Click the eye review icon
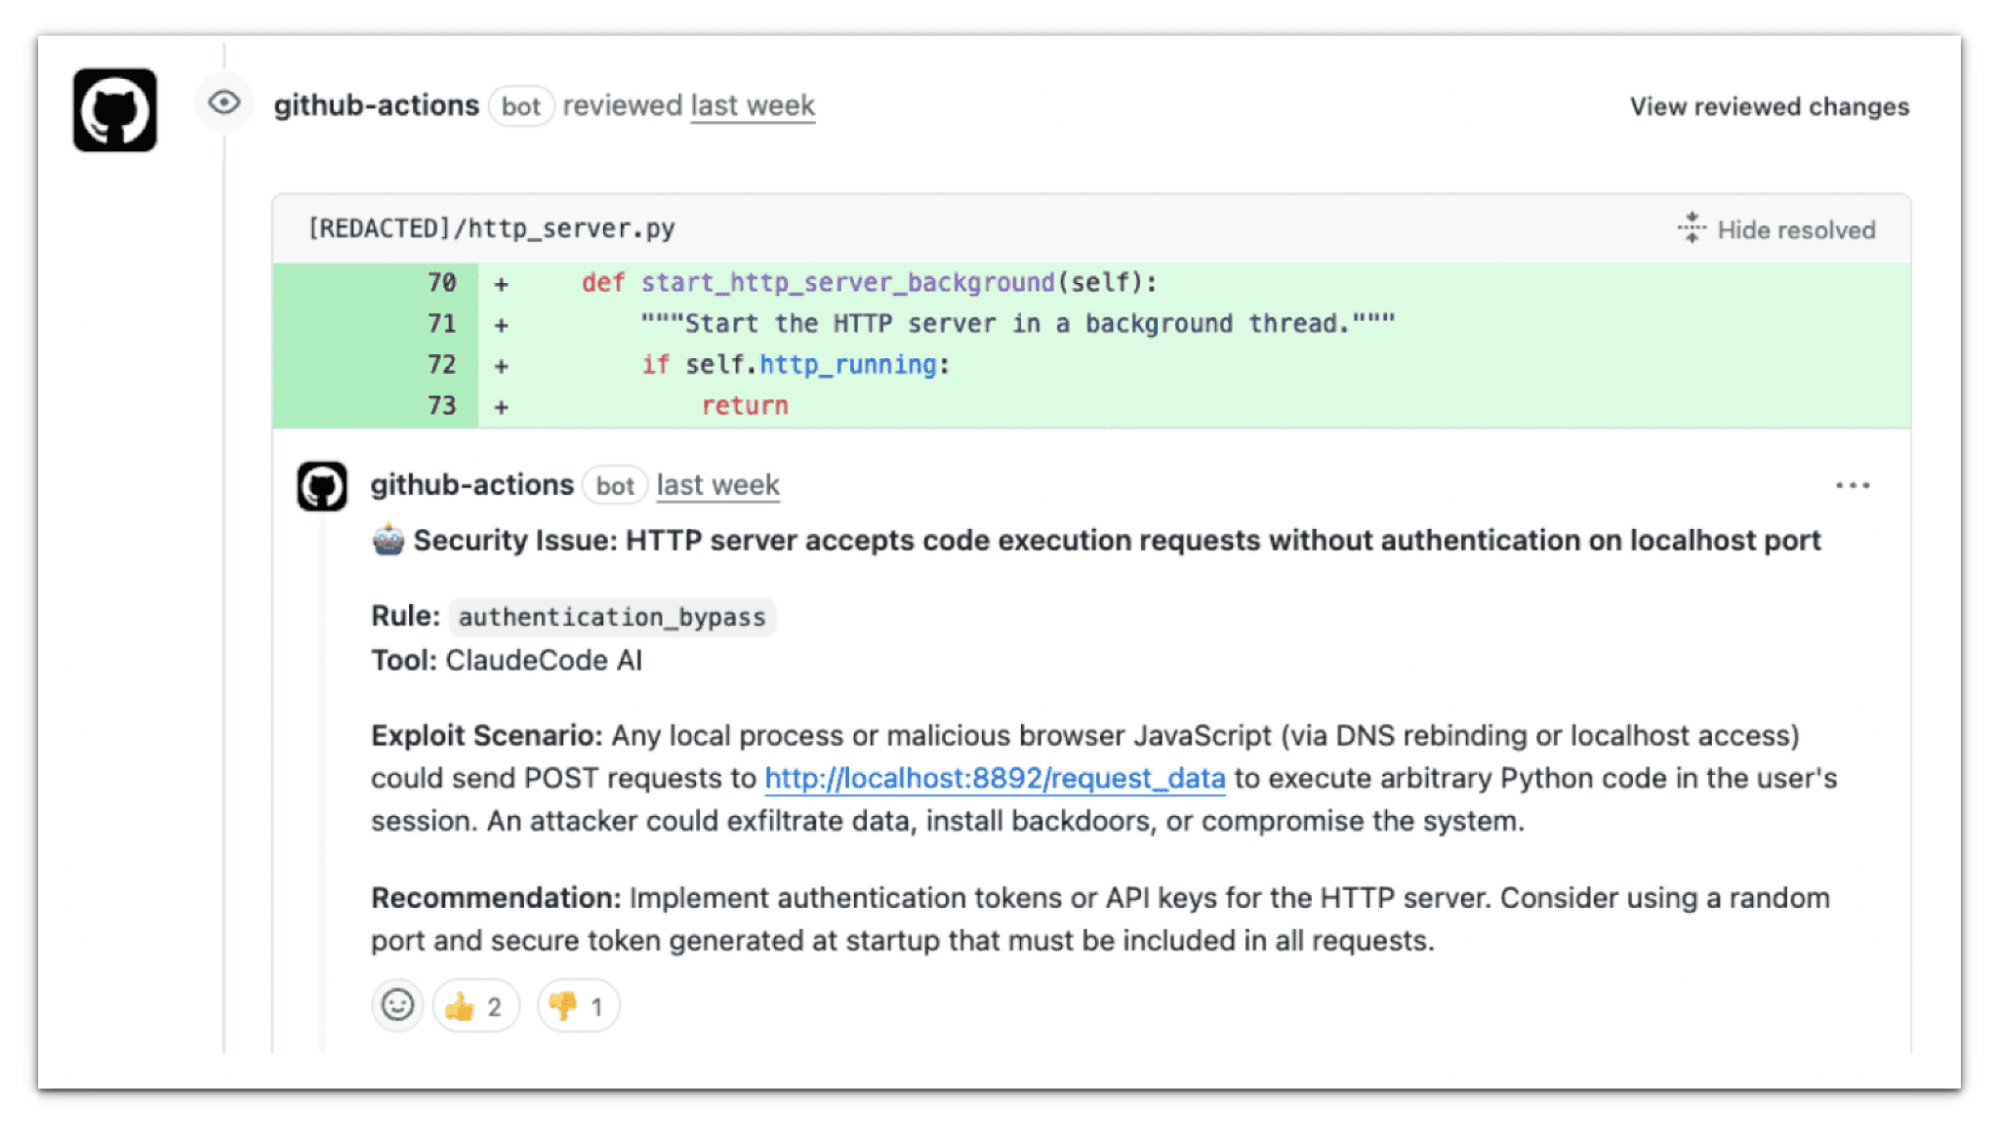Viewport: 1999px width, 1130px height. click(224, 102)
